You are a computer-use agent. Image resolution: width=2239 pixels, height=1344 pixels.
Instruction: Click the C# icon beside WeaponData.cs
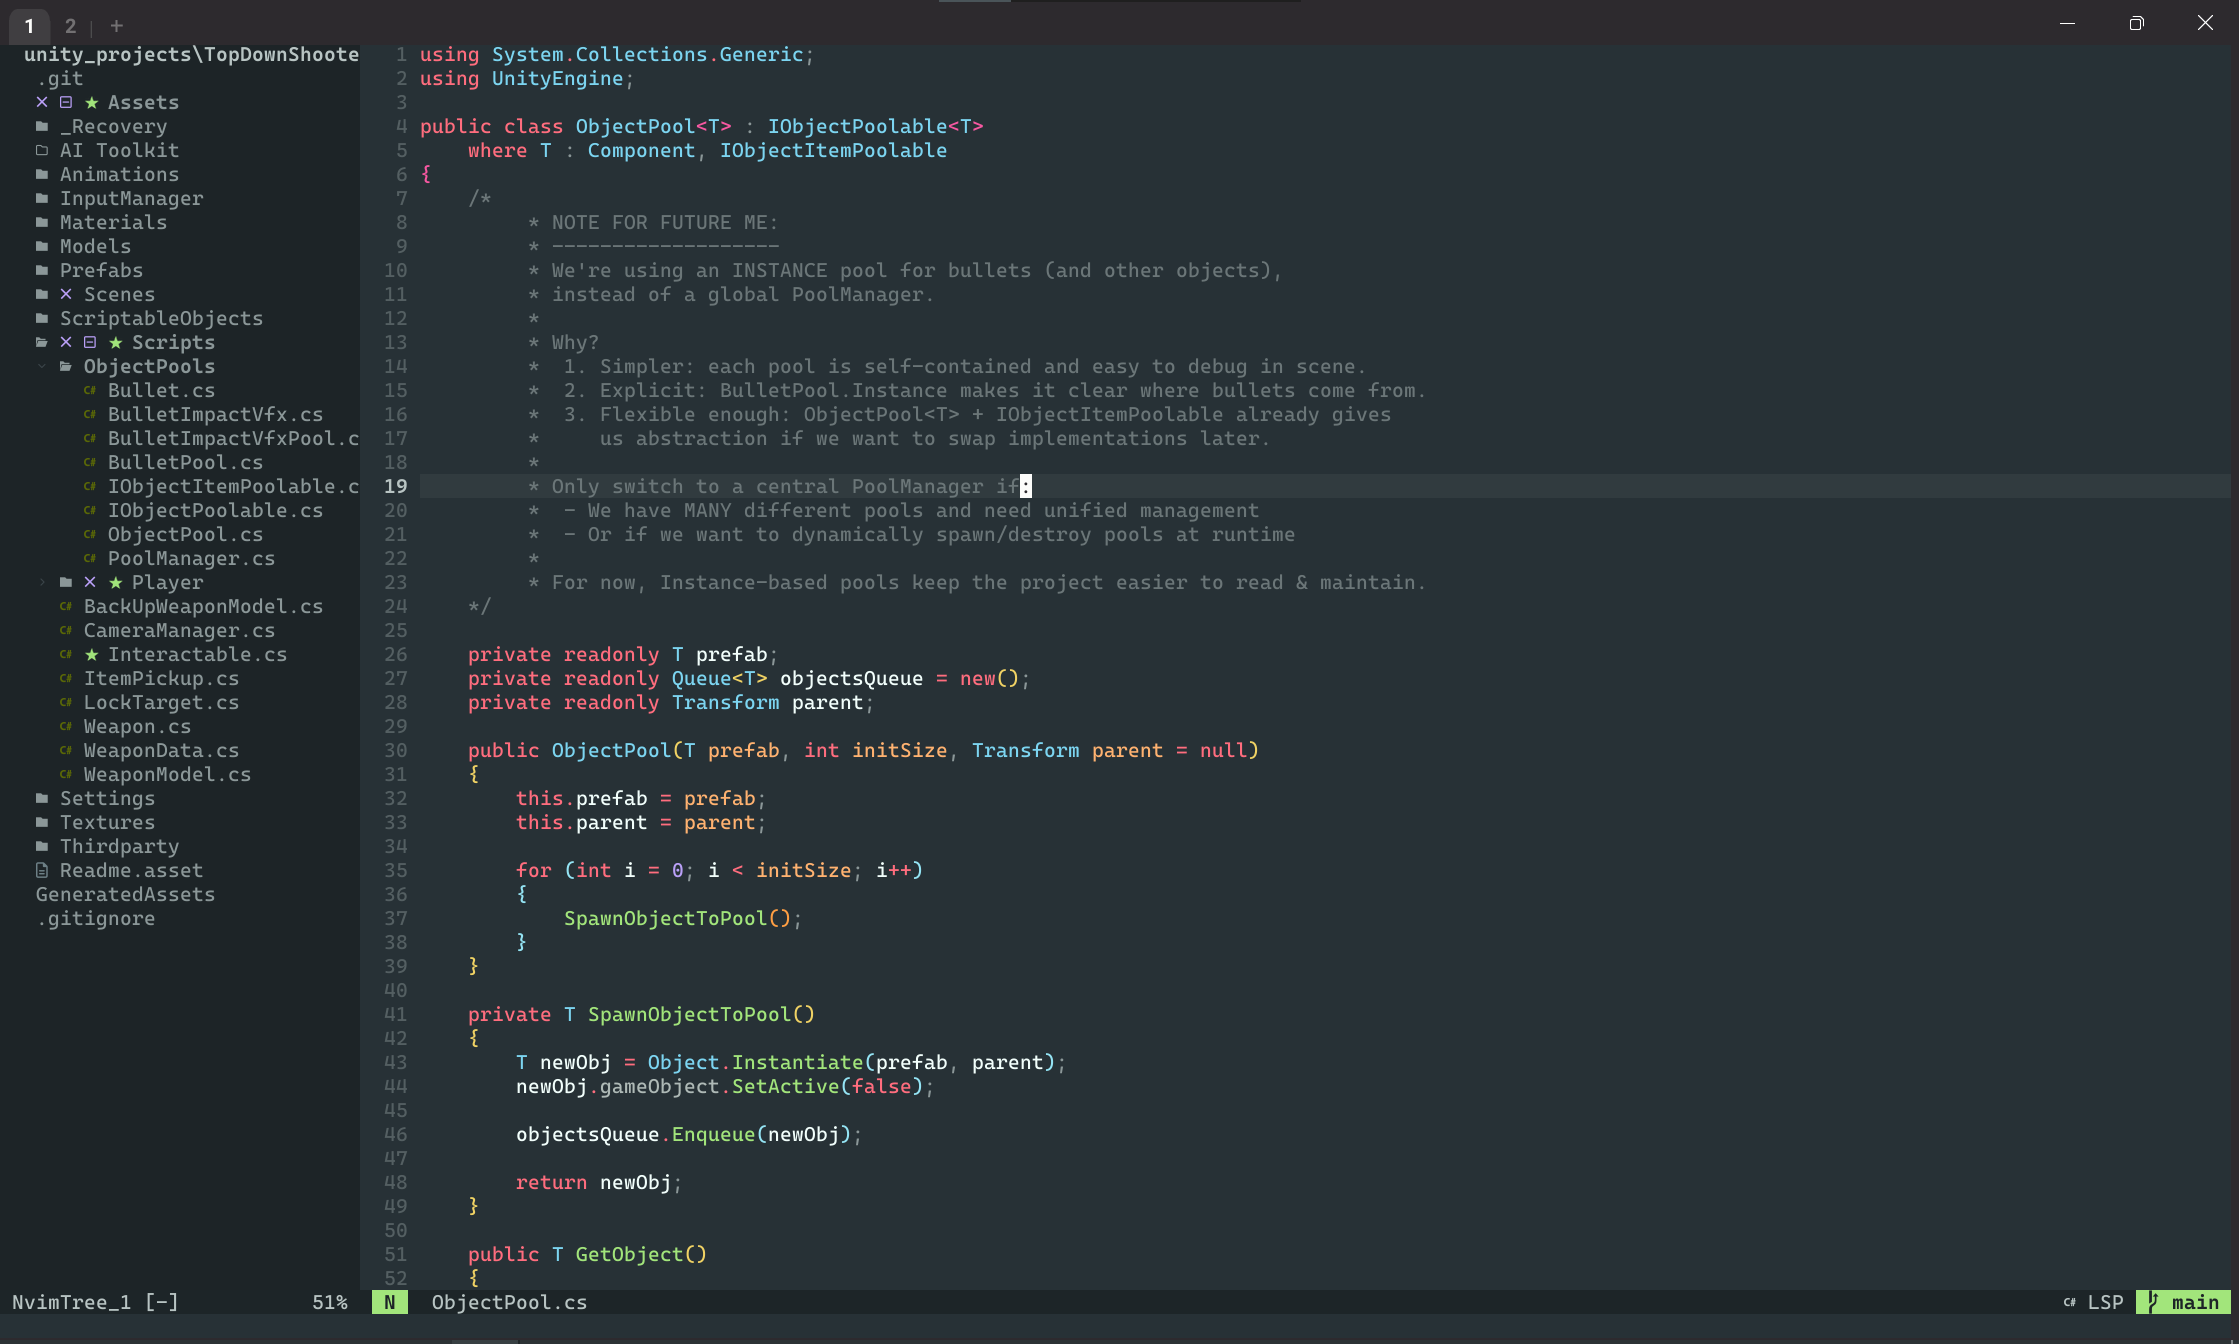[x=66, y=751]
